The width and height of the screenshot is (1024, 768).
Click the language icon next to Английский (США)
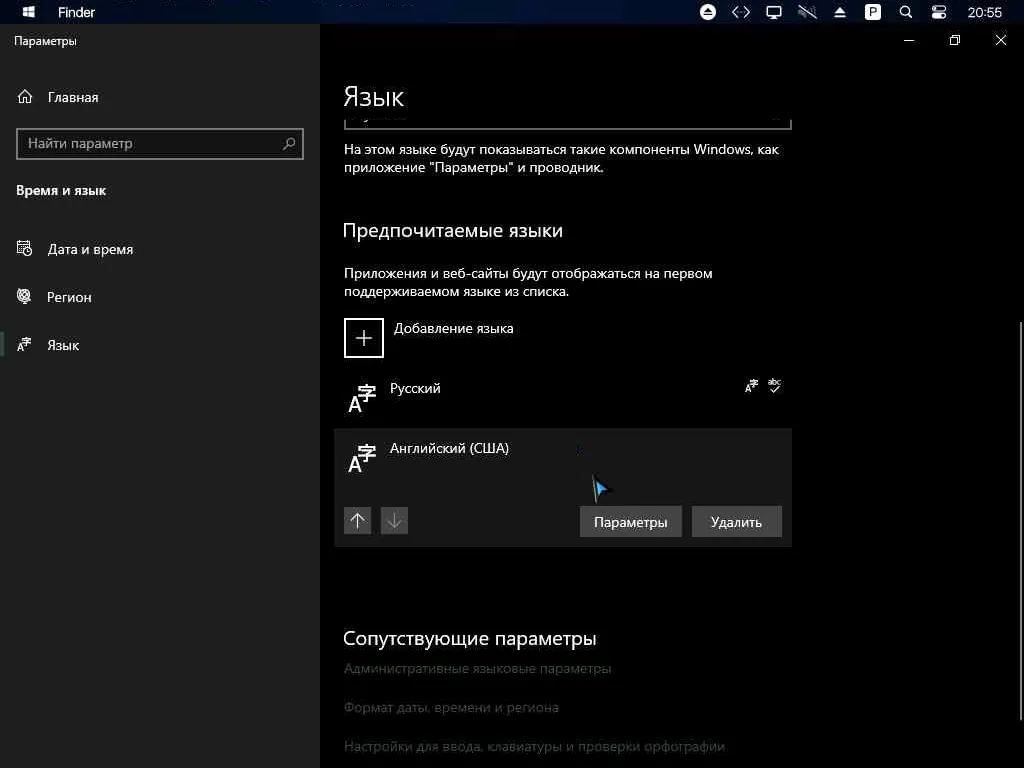click(x=362, y=458)
